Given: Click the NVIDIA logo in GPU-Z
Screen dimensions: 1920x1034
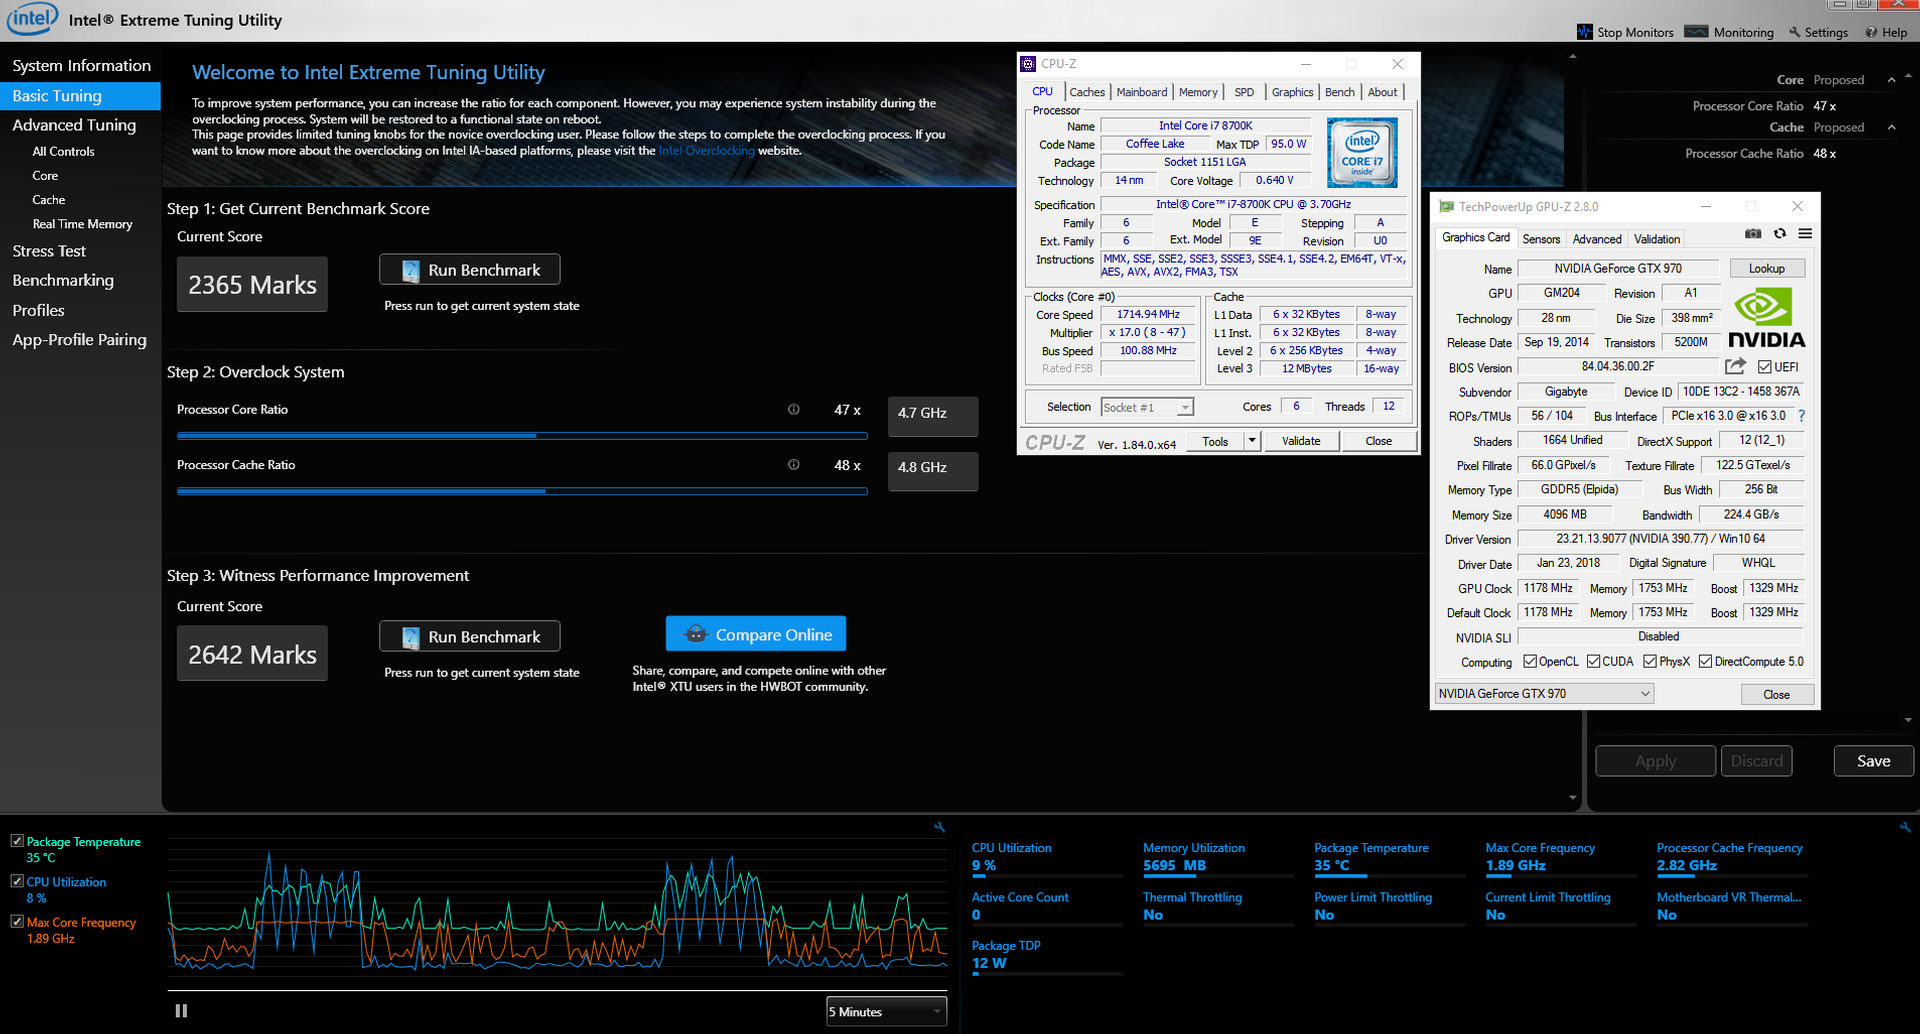Looking at the screenshot, I should [x=1766, y=318].
